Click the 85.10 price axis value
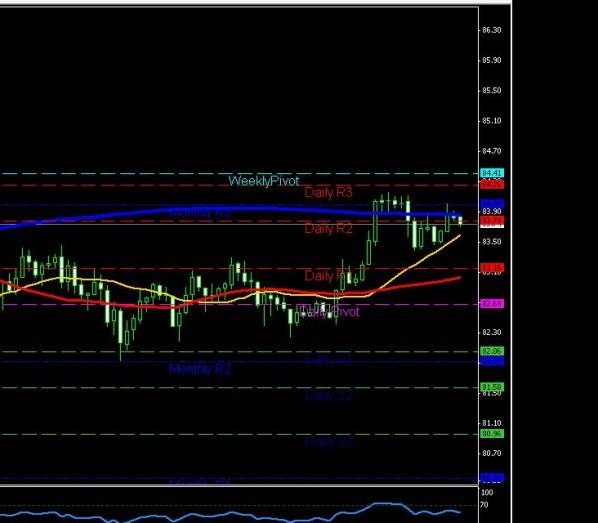 [492, 121]
